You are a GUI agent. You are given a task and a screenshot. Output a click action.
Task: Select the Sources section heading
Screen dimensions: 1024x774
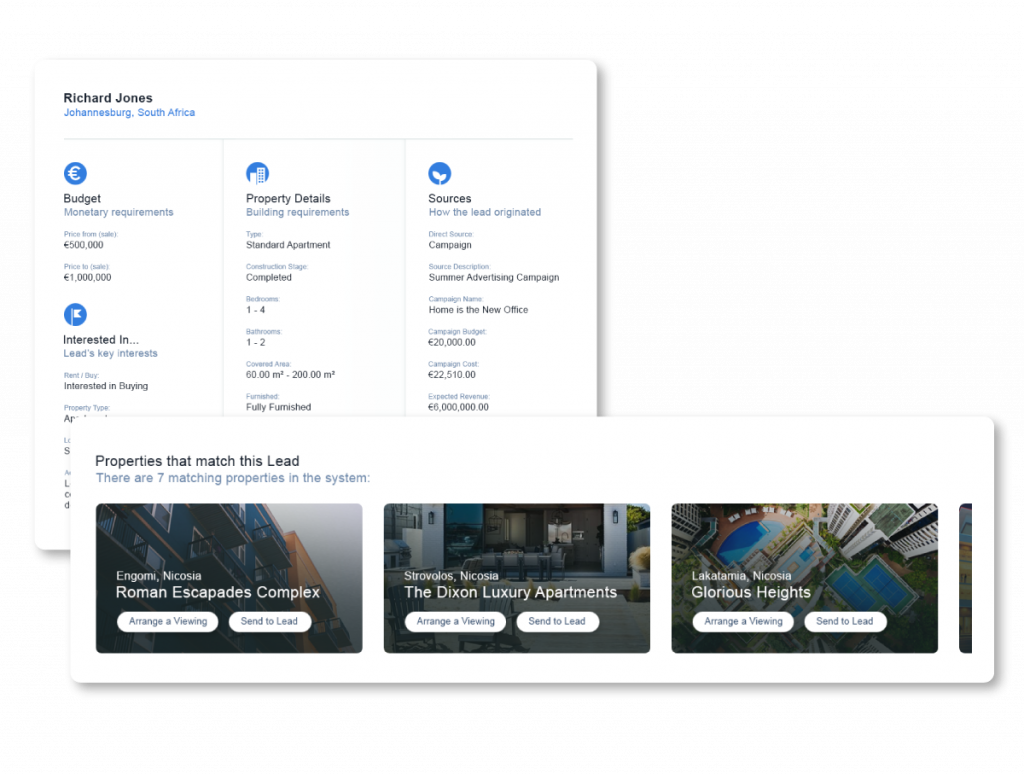coord(449,199)
